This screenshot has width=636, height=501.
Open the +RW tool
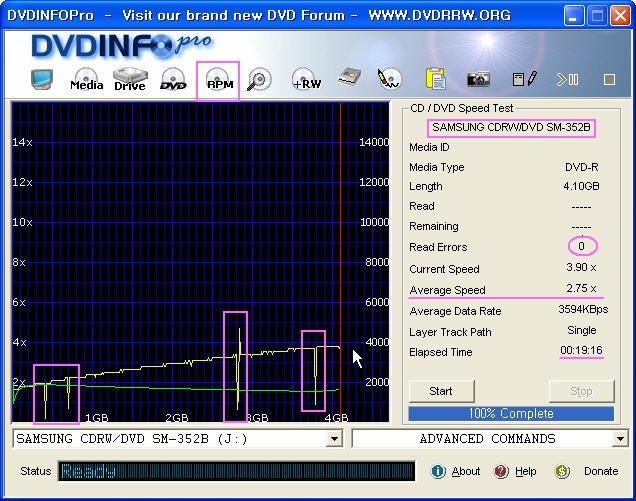pos(306,79)
